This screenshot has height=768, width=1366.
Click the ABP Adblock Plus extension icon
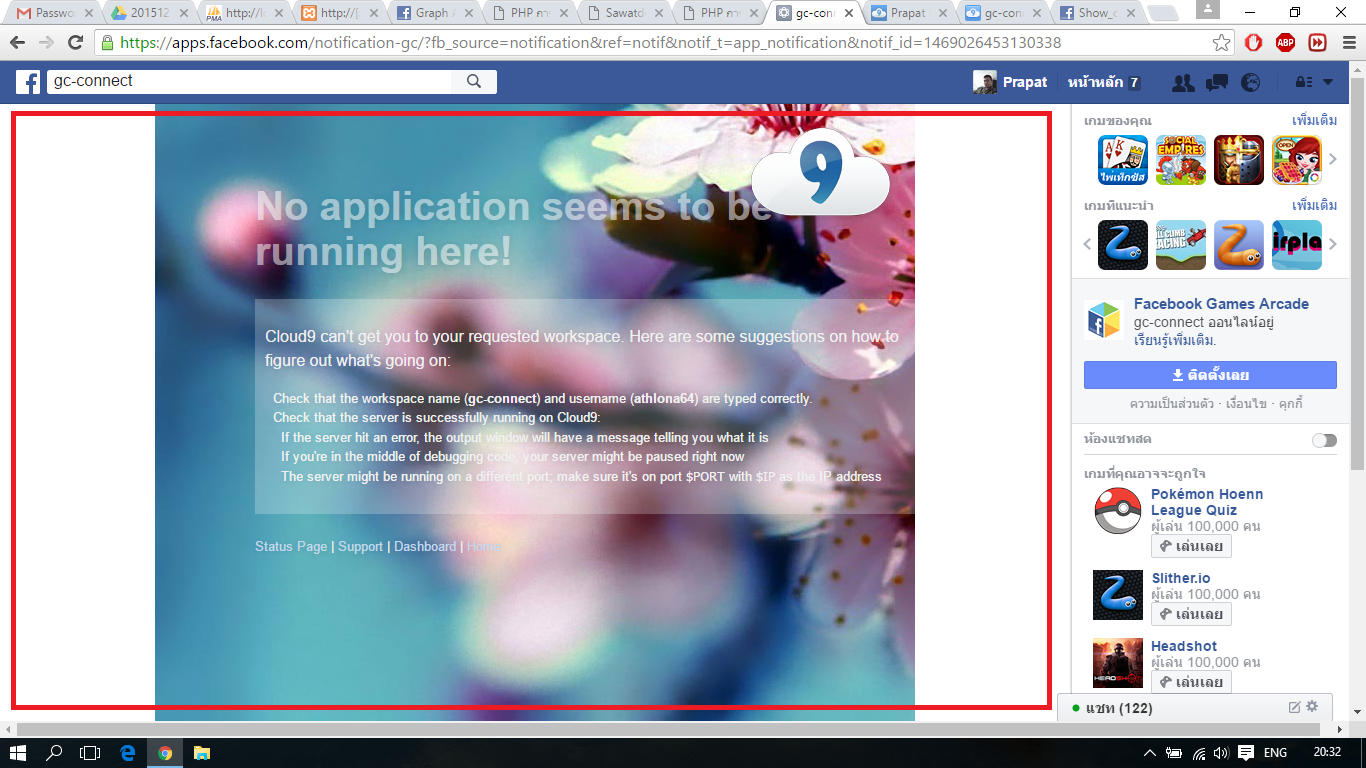click(x=1285, y=43)
